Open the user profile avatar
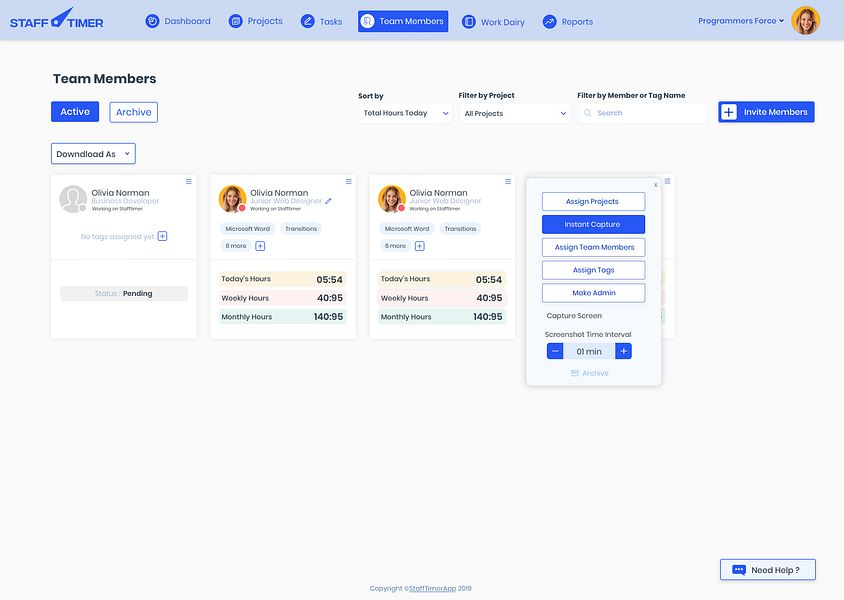Viewport: 844px width, 600px height. (x=806, y=20)
